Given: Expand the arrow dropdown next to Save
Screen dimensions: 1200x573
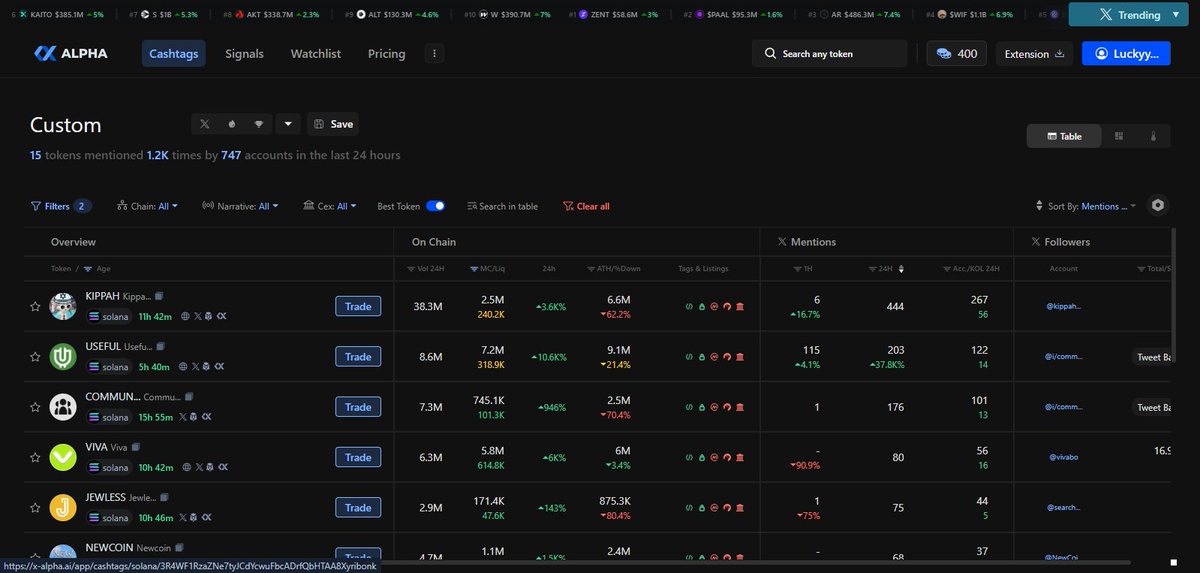Looking at the screenshot, I should [x=288, y=124].
